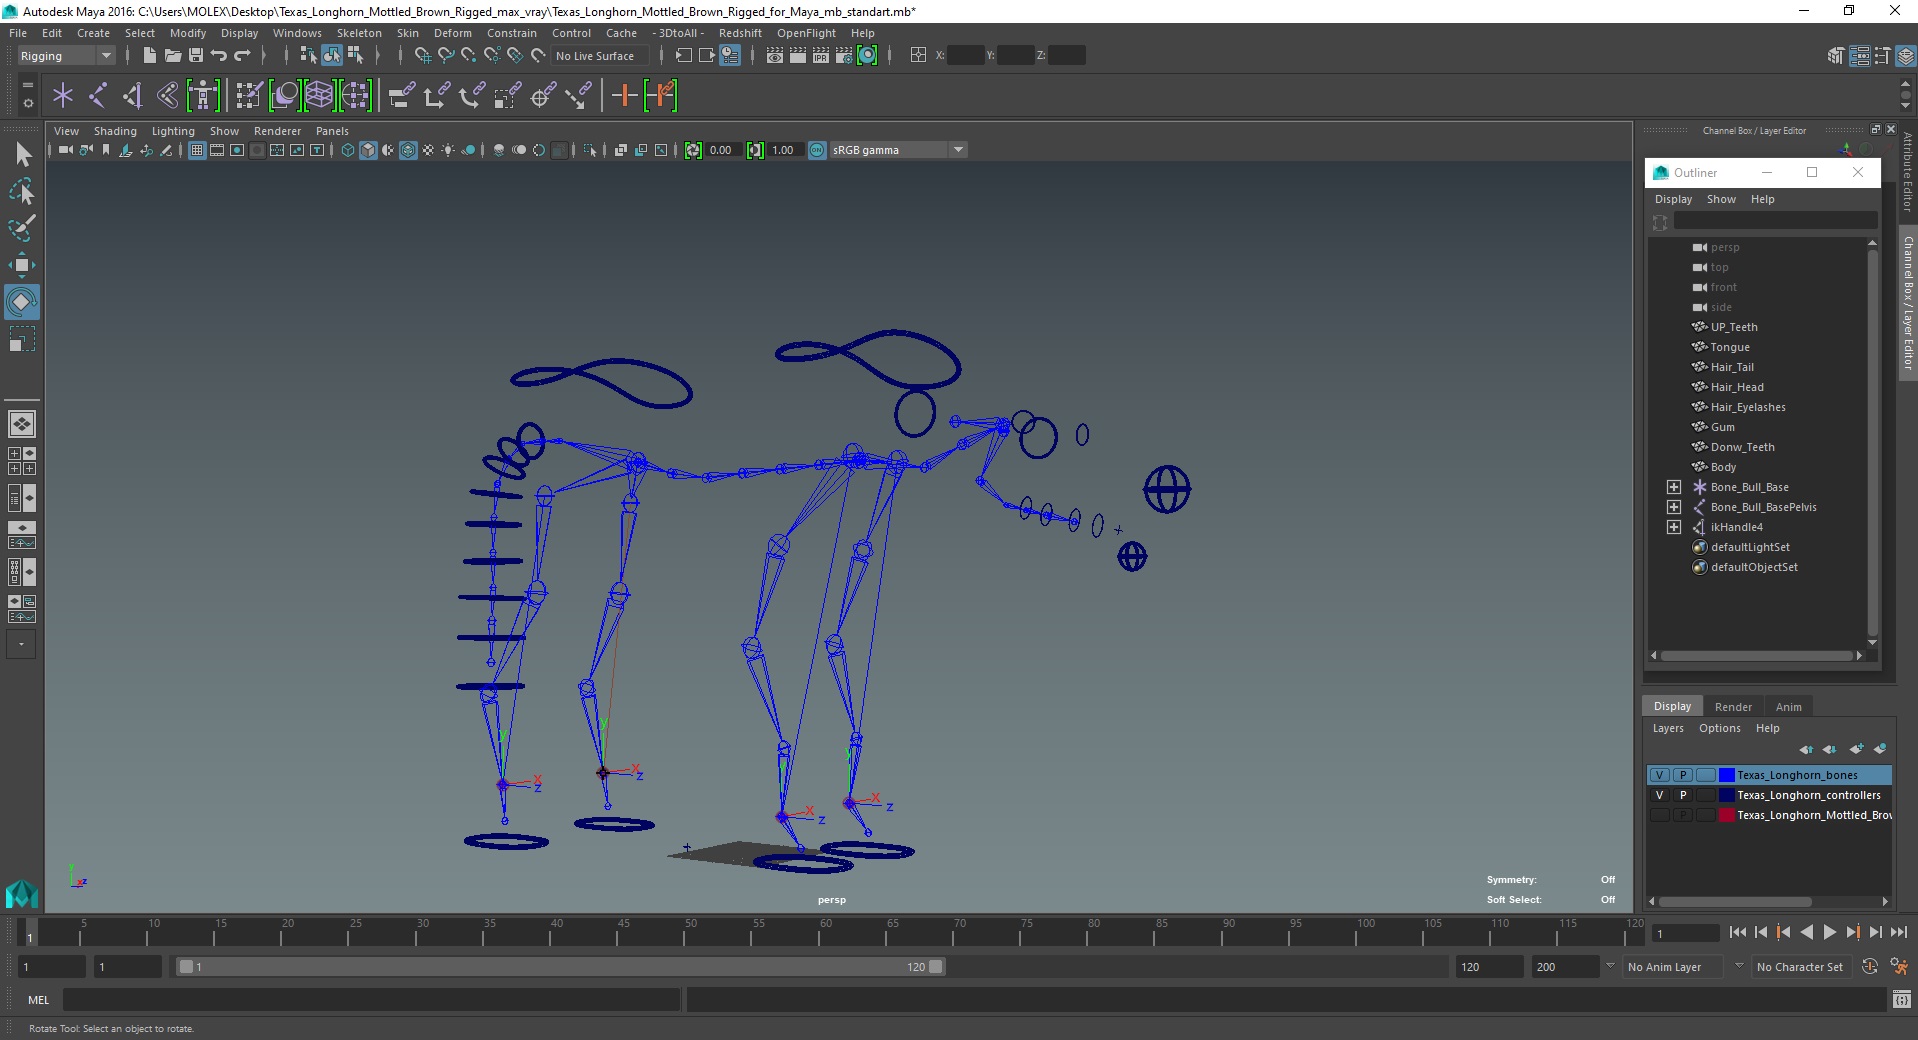Select the arrow Select tool in the toolbox
The width and height of the screenshot is (1918, 1040).
[22, 154]
